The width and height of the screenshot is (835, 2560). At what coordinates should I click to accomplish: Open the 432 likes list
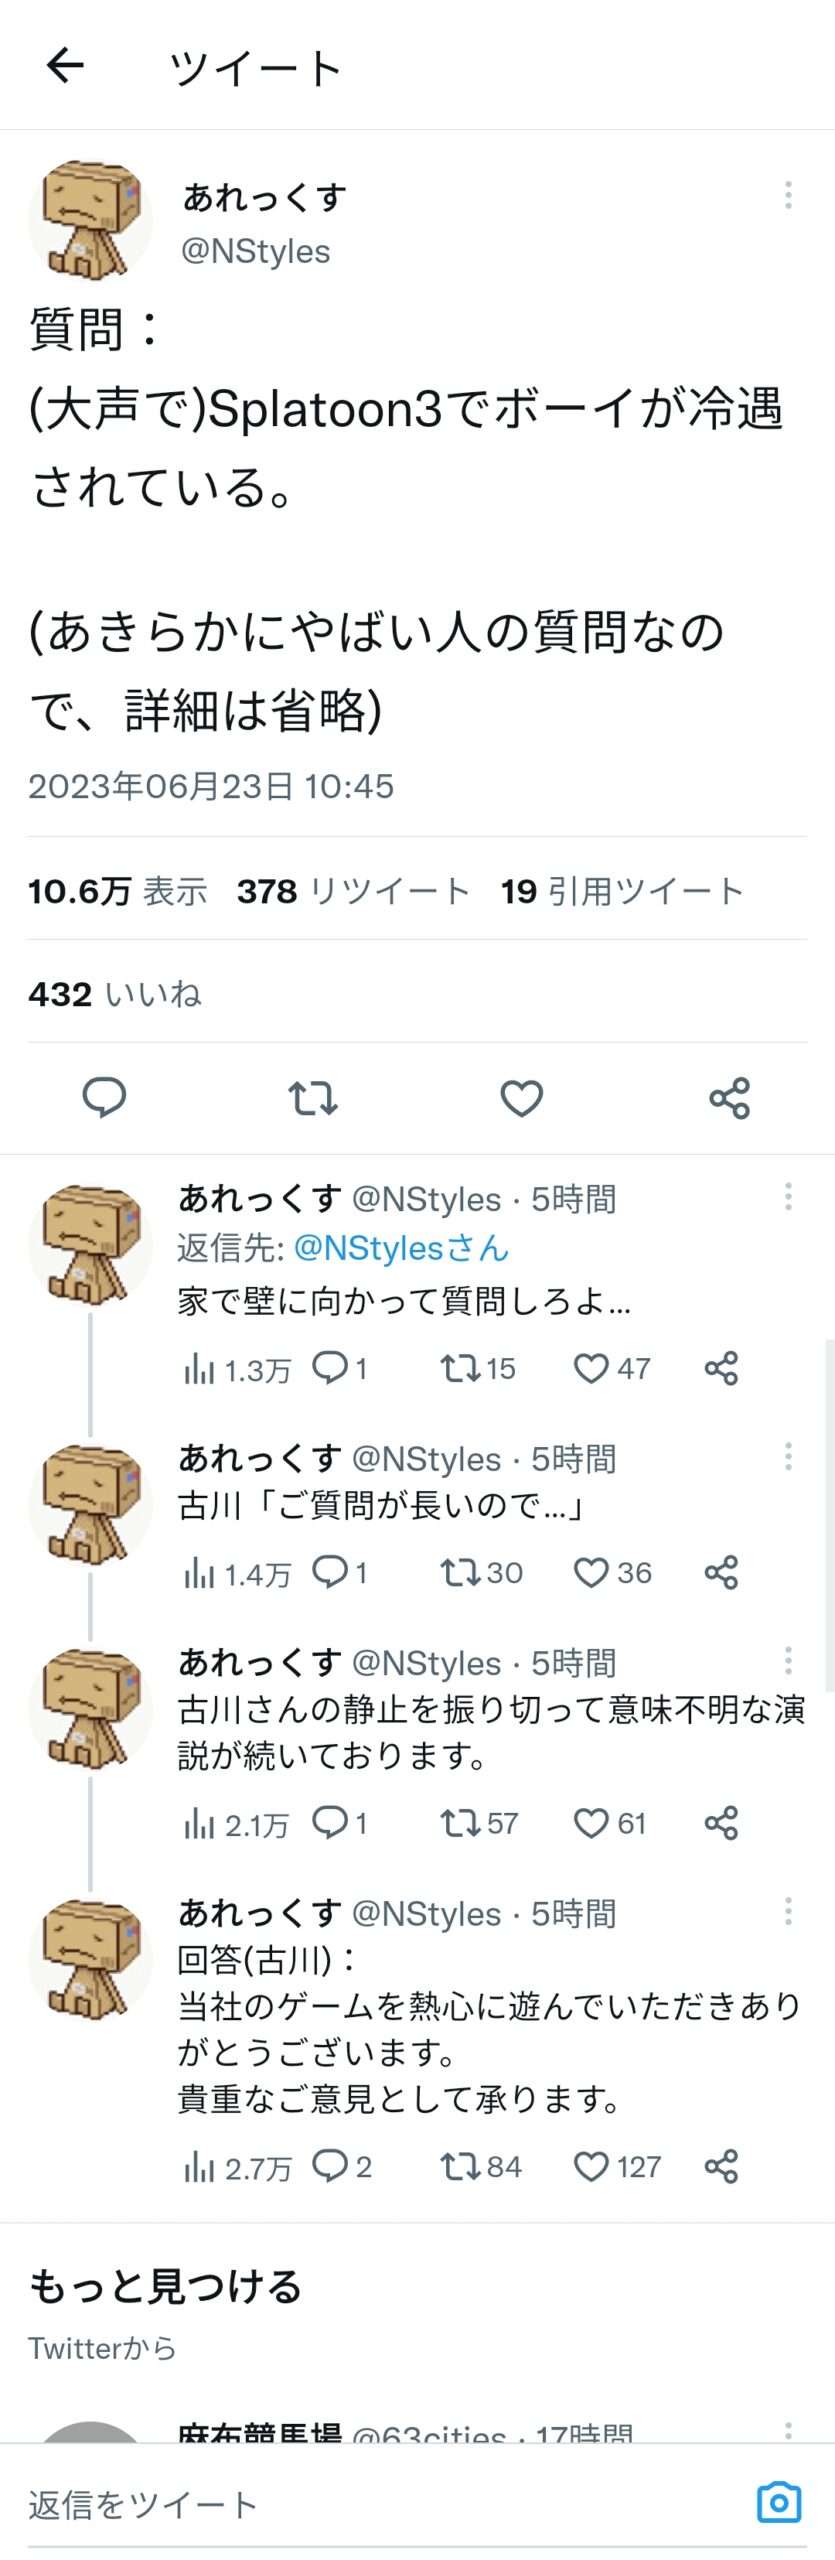click(x=115, y=993)
